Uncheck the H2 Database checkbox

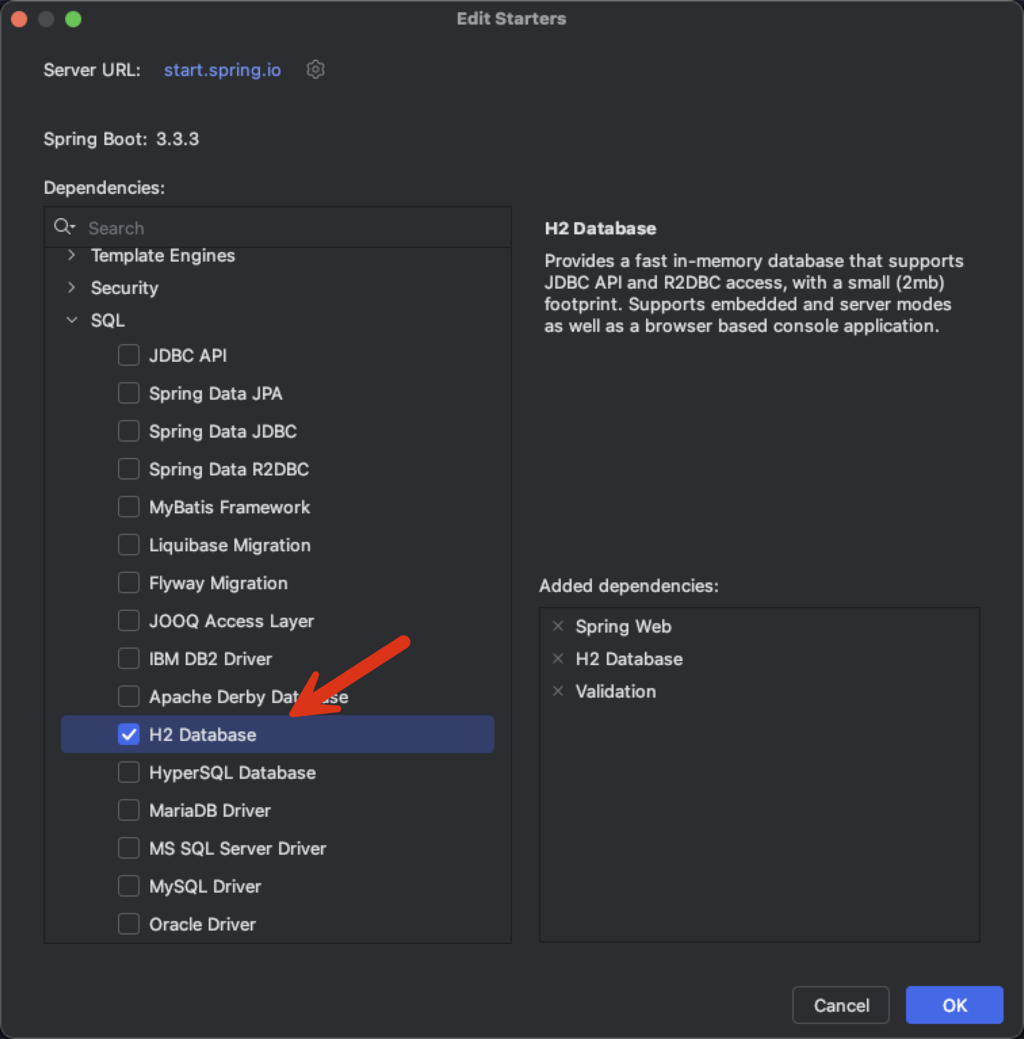(x=129, y=735)
